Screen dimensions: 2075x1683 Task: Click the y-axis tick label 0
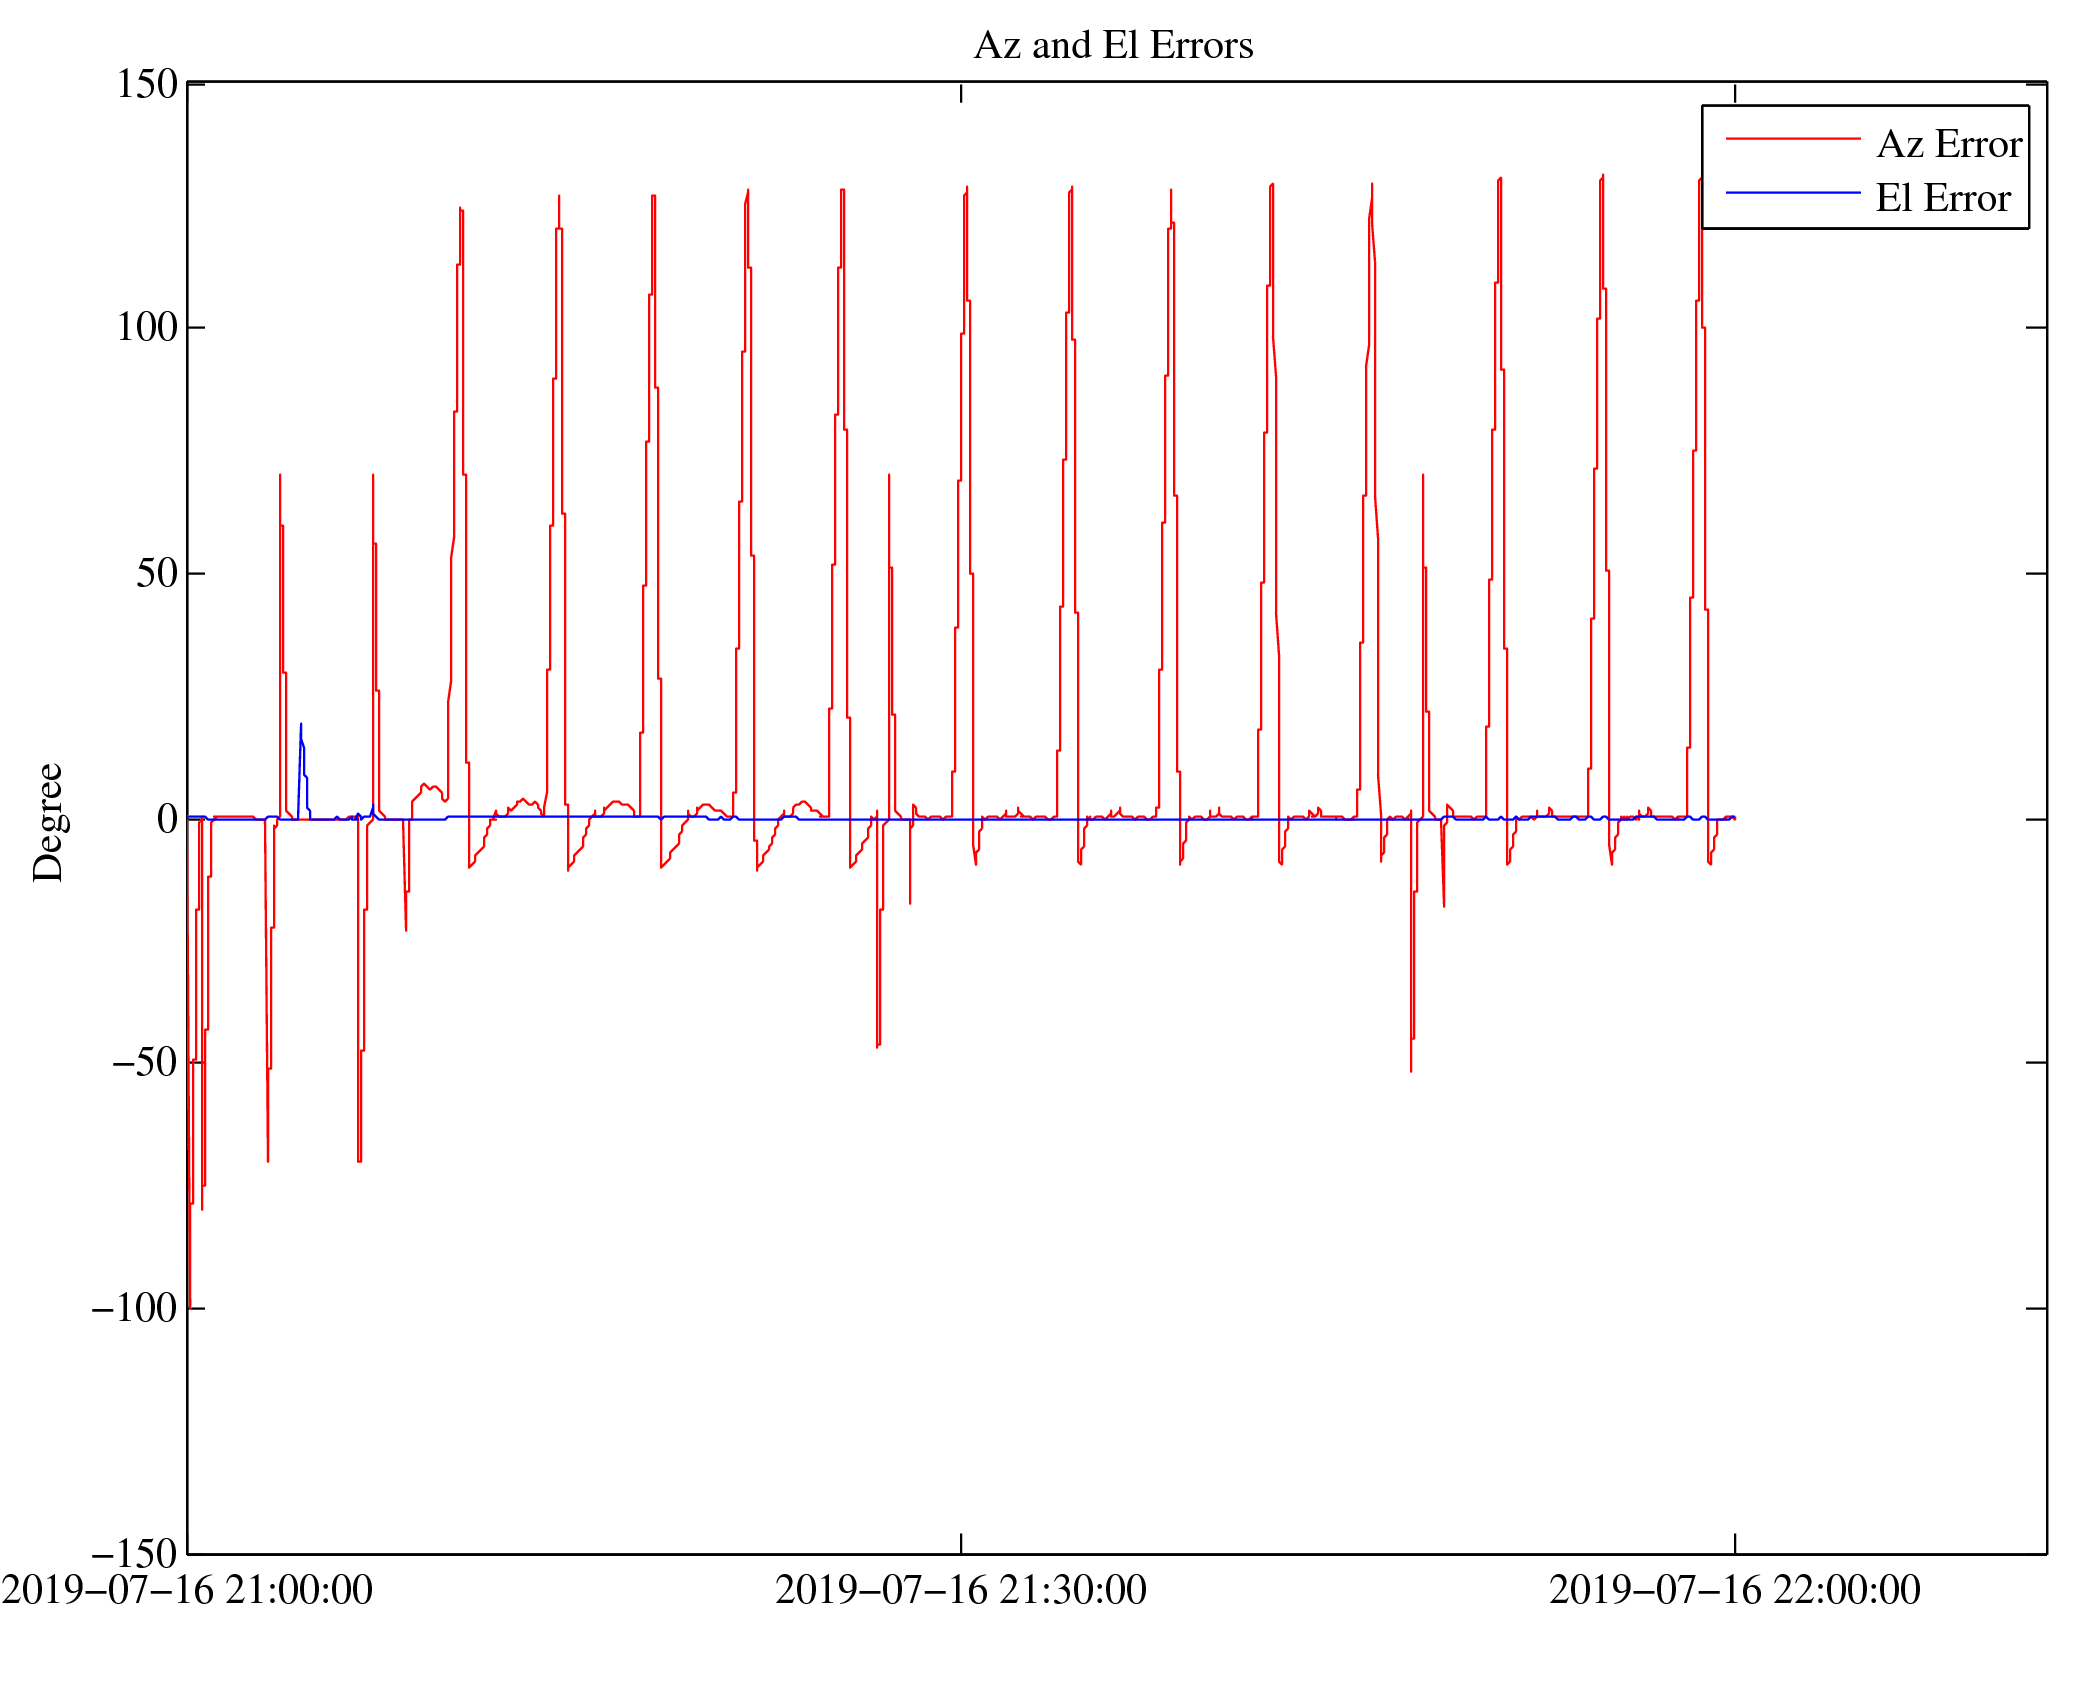click(x=167, y=820)
